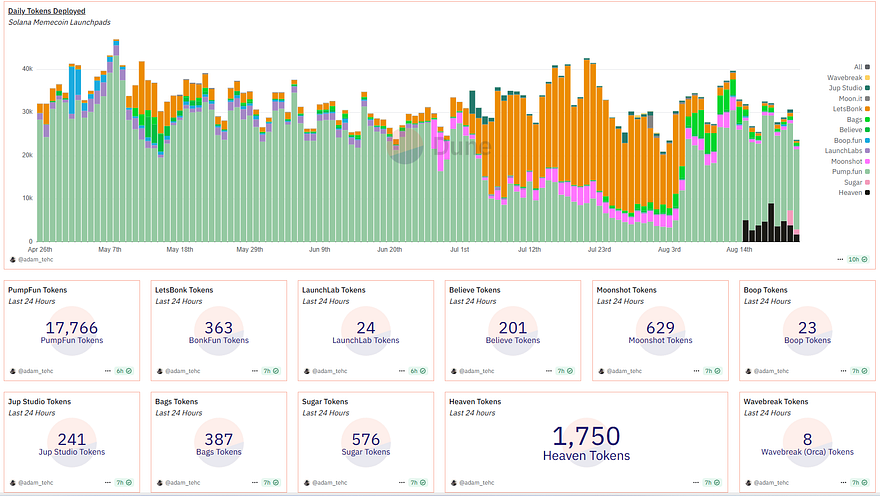
Task: Open the @adam_tehc link on the LetsBonk Tokens card
Action: click(x=182, y=371)
